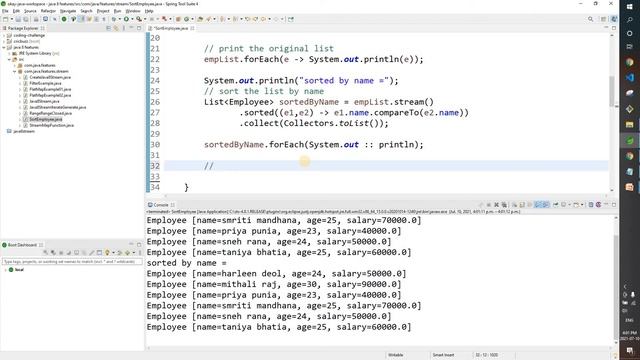Select SortEmployee.java in the tree
This screenshot has height=360, width=640.
pos(46,119)
